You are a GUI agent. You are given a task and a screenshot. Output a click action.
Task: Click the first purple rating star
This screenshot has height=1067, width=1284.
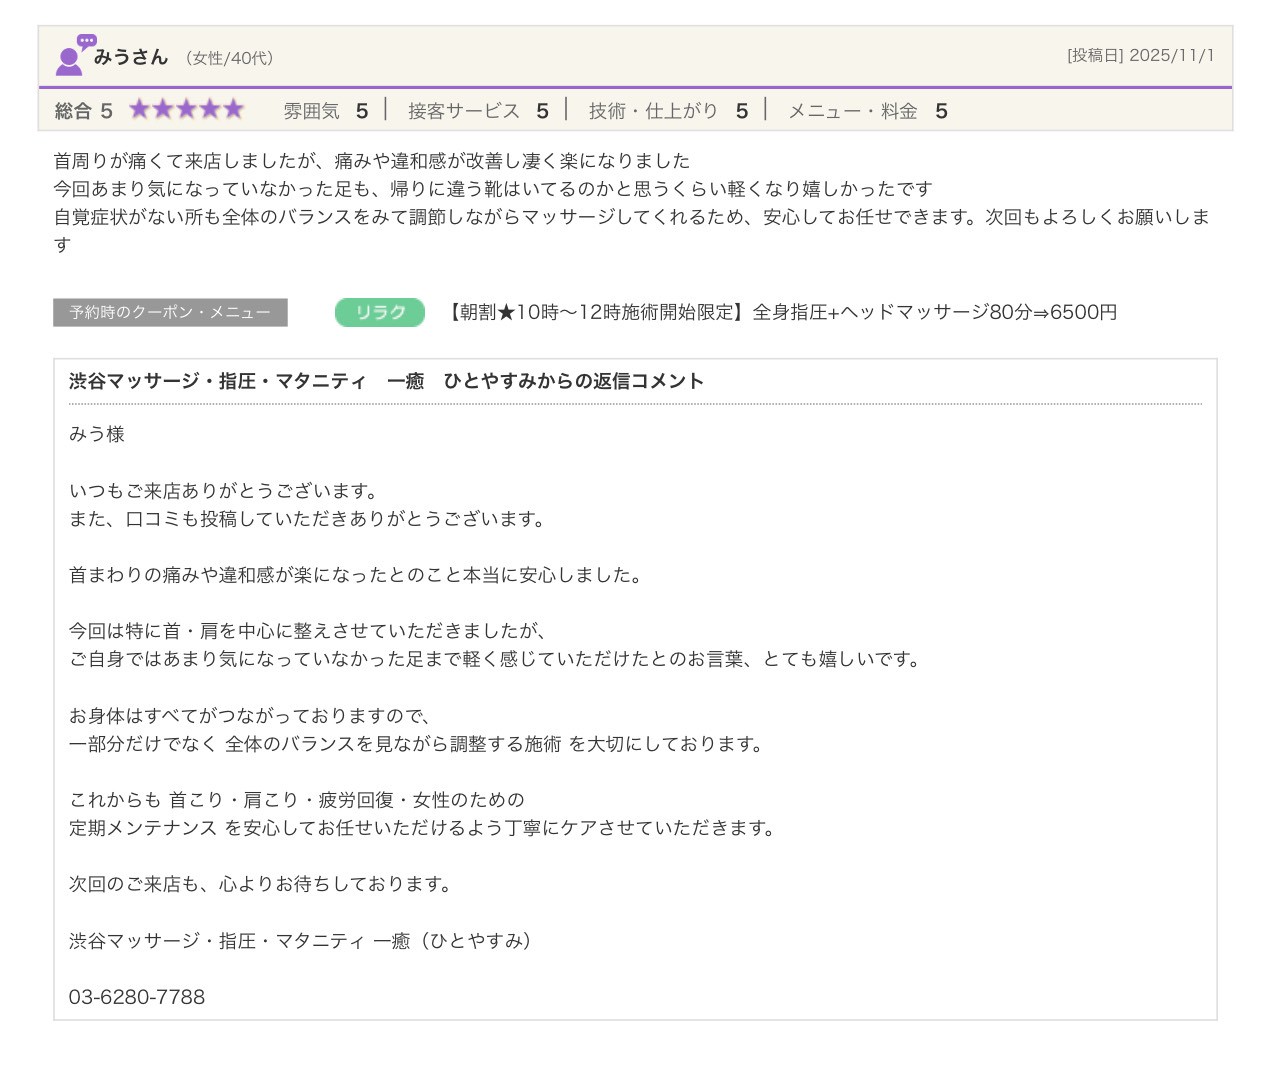point(139,110)
